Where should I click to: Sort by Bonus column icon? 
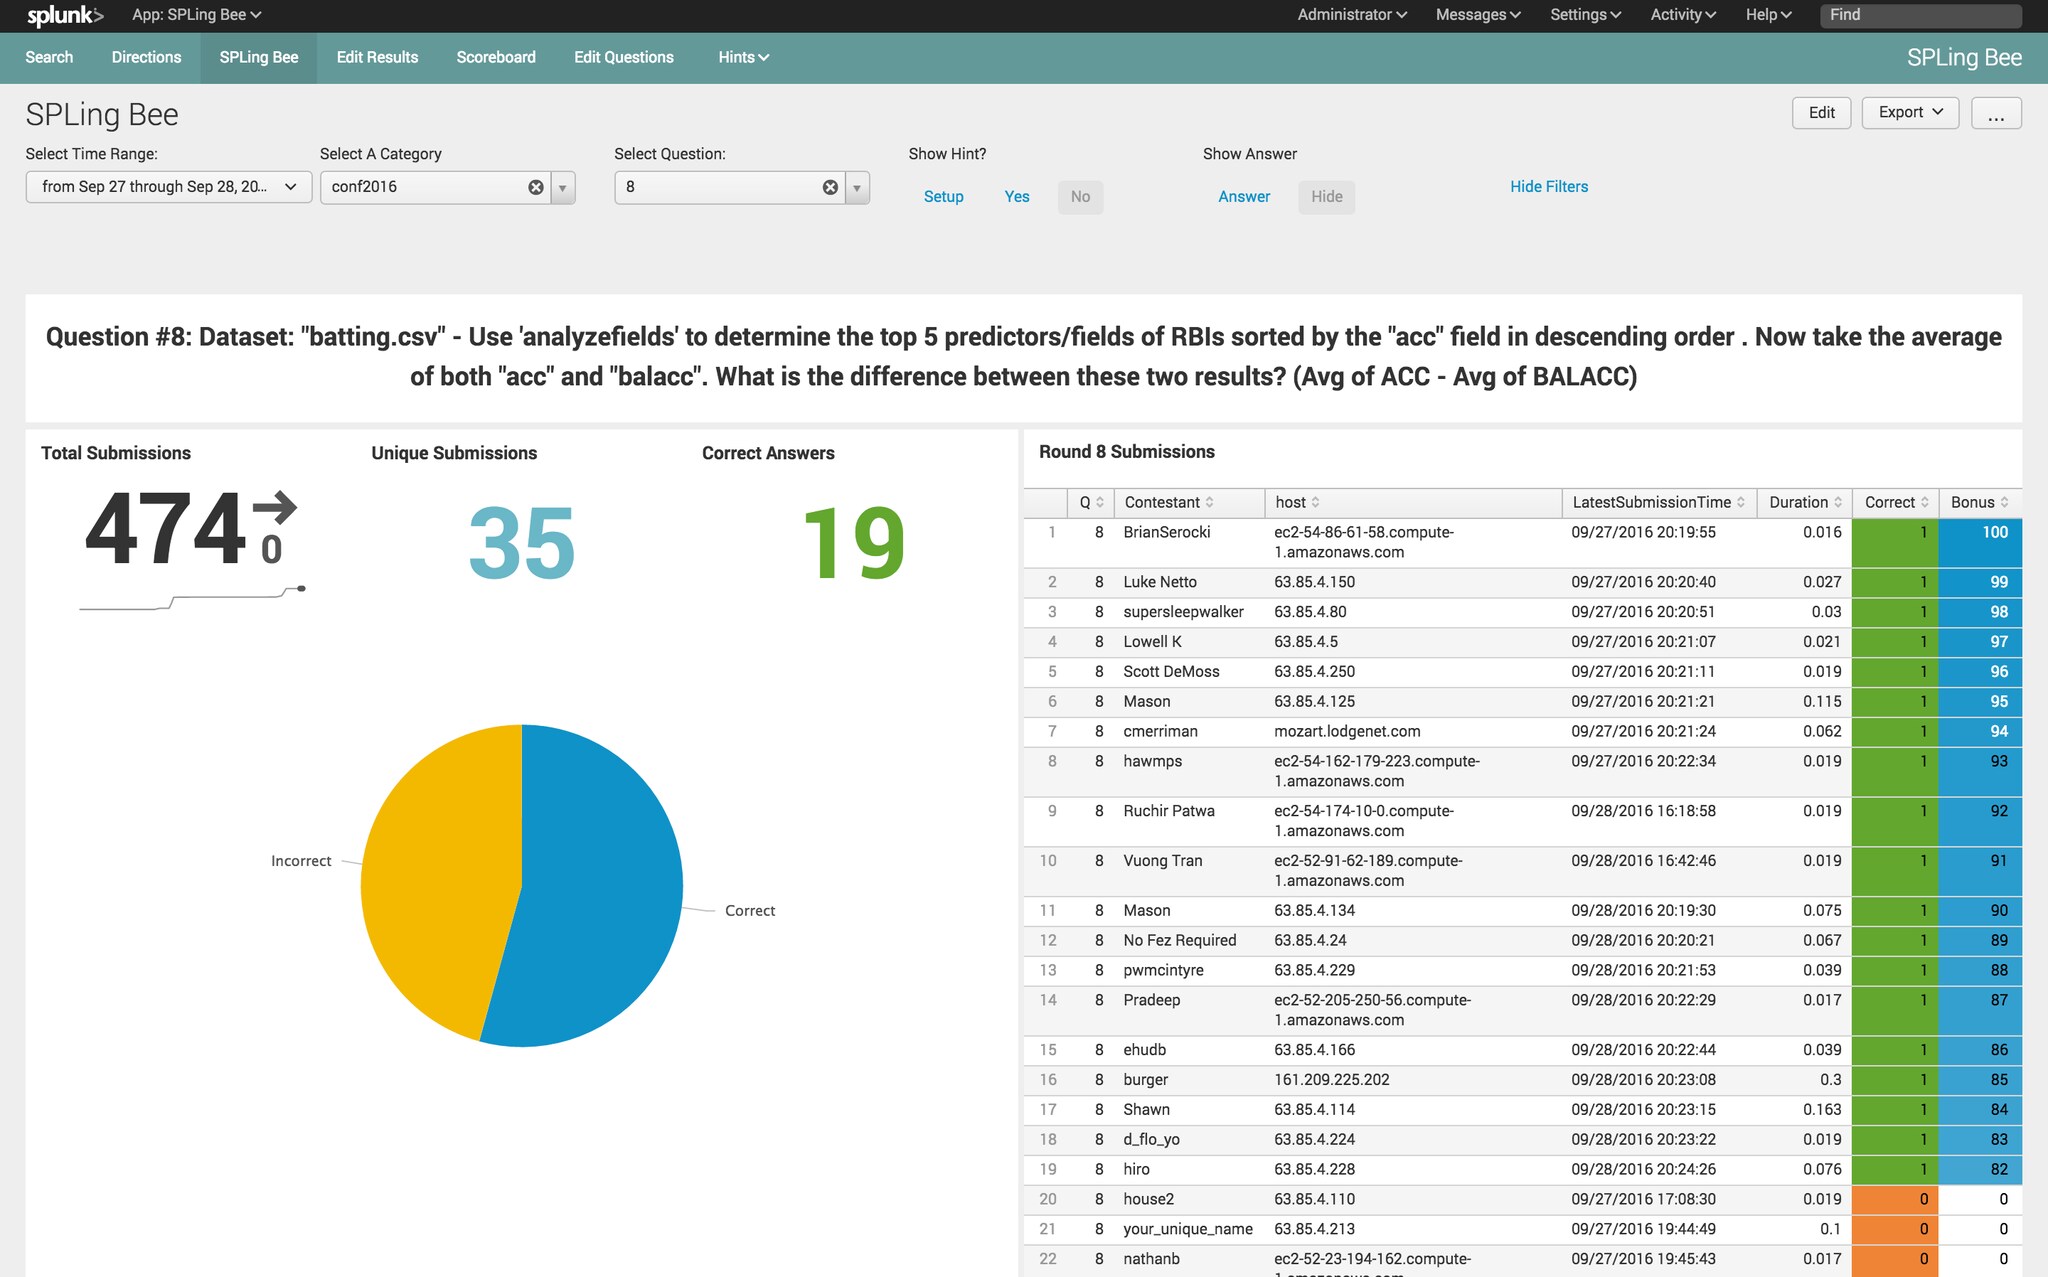2004,503
